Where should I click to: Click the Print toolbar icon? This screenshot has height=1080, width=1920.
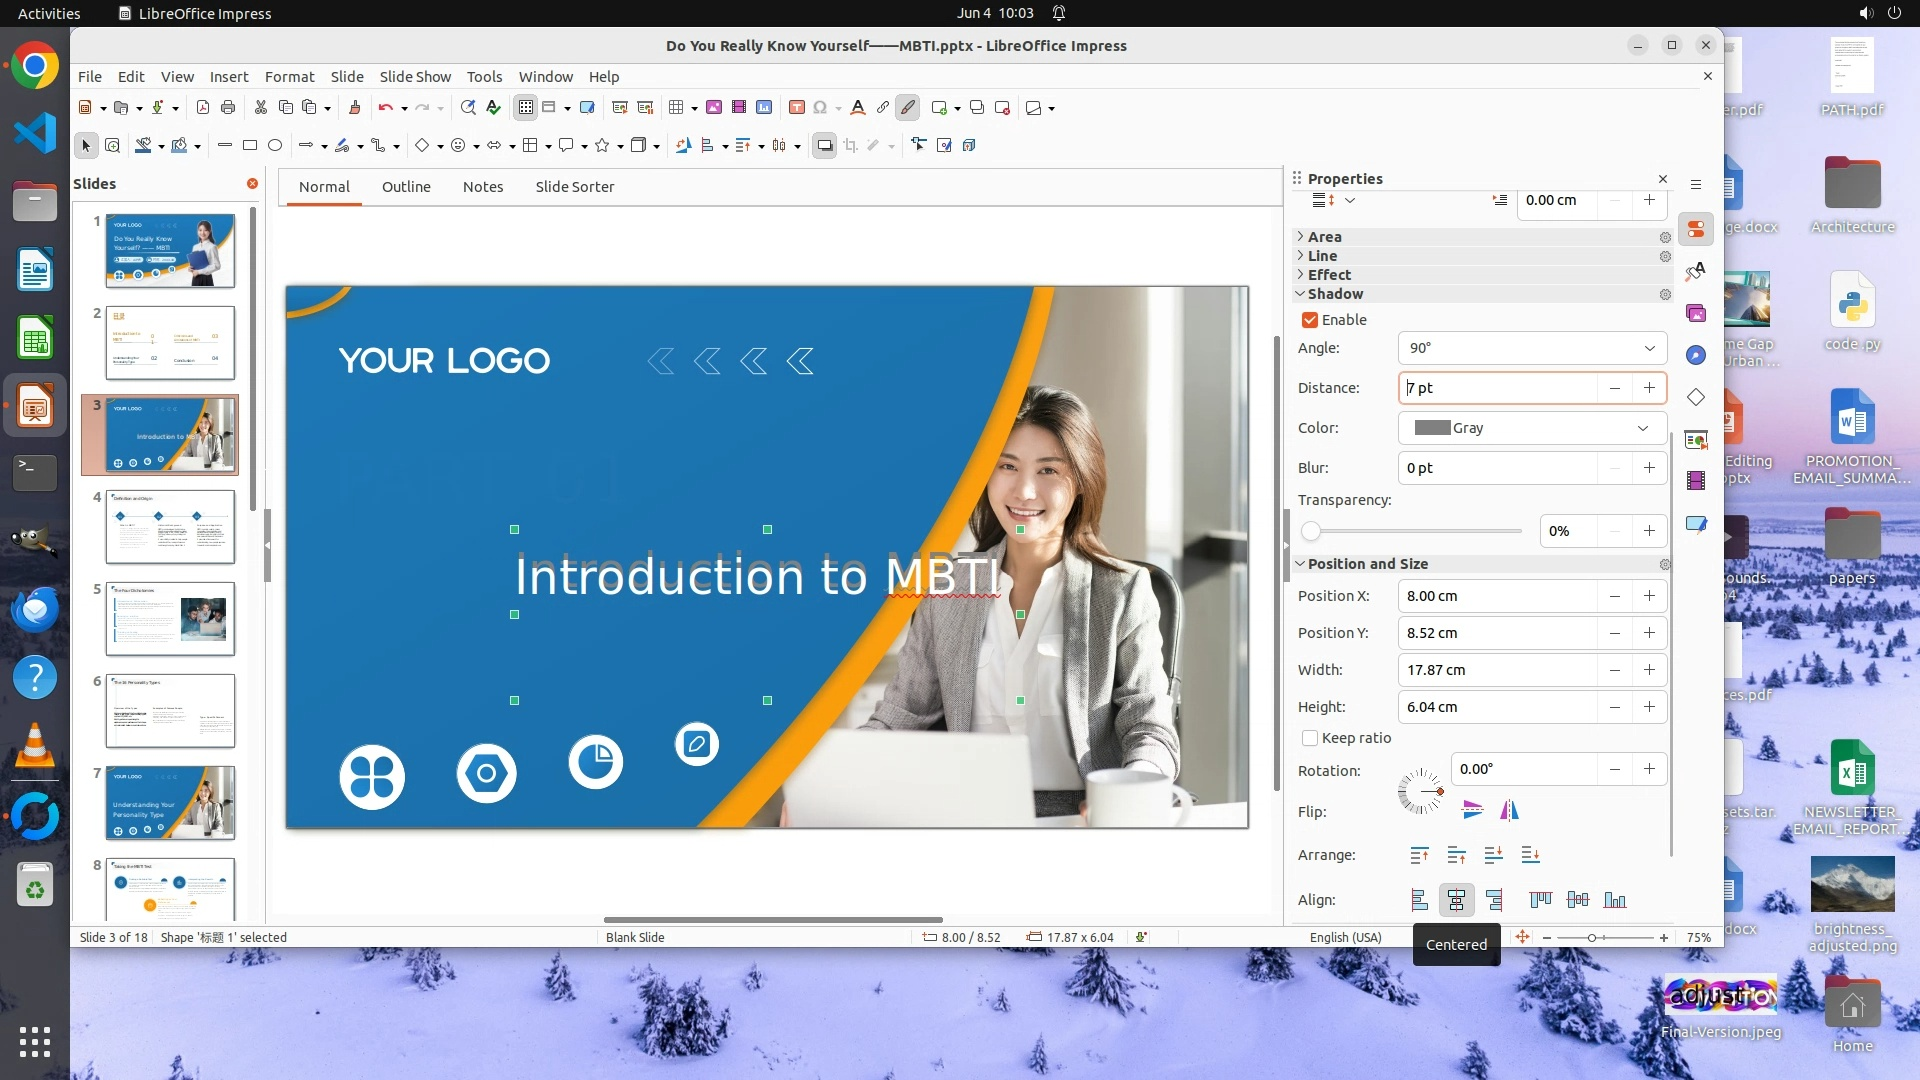point(228,108)
